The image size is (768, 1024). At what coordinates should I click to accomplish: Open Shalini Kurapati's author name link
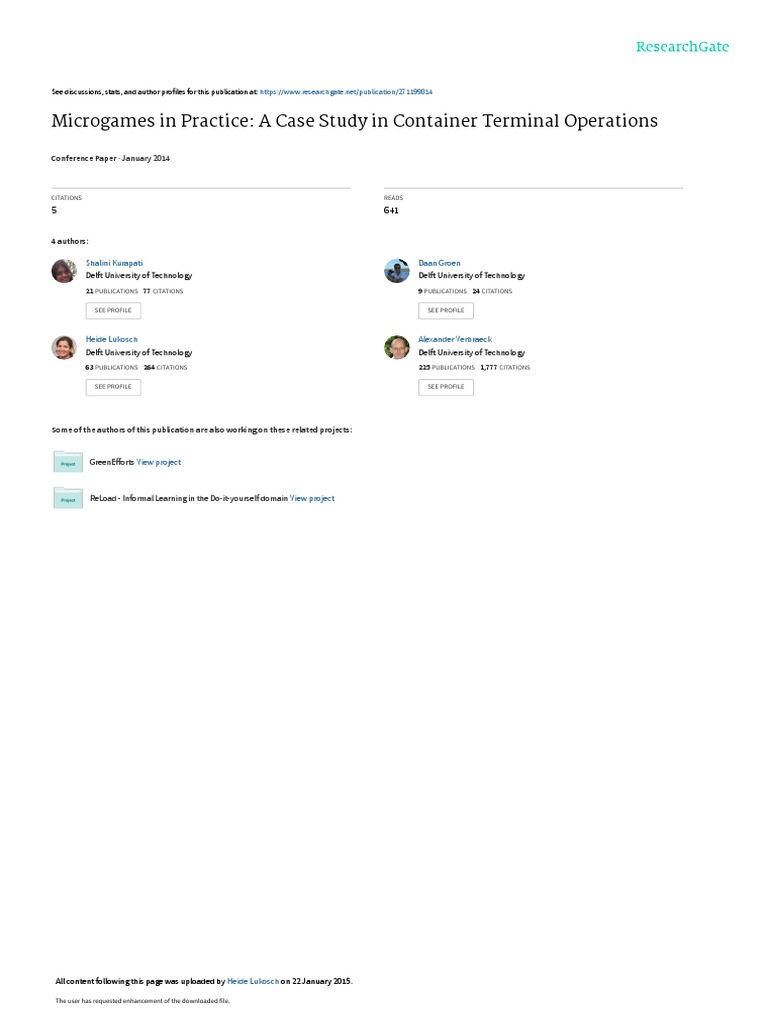[x=114, y=263]
